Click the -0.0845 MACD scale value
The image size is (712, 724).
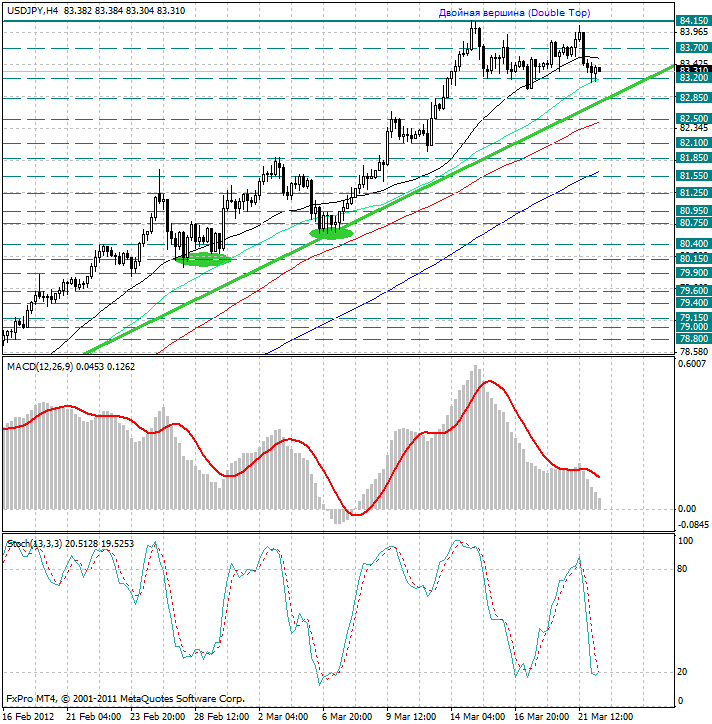693,525
